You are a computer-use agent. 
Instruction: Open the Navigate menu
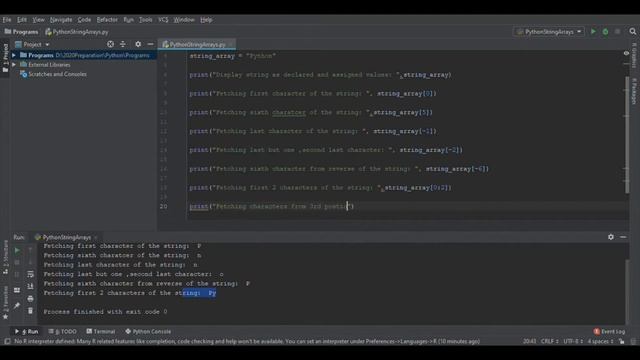61,20
